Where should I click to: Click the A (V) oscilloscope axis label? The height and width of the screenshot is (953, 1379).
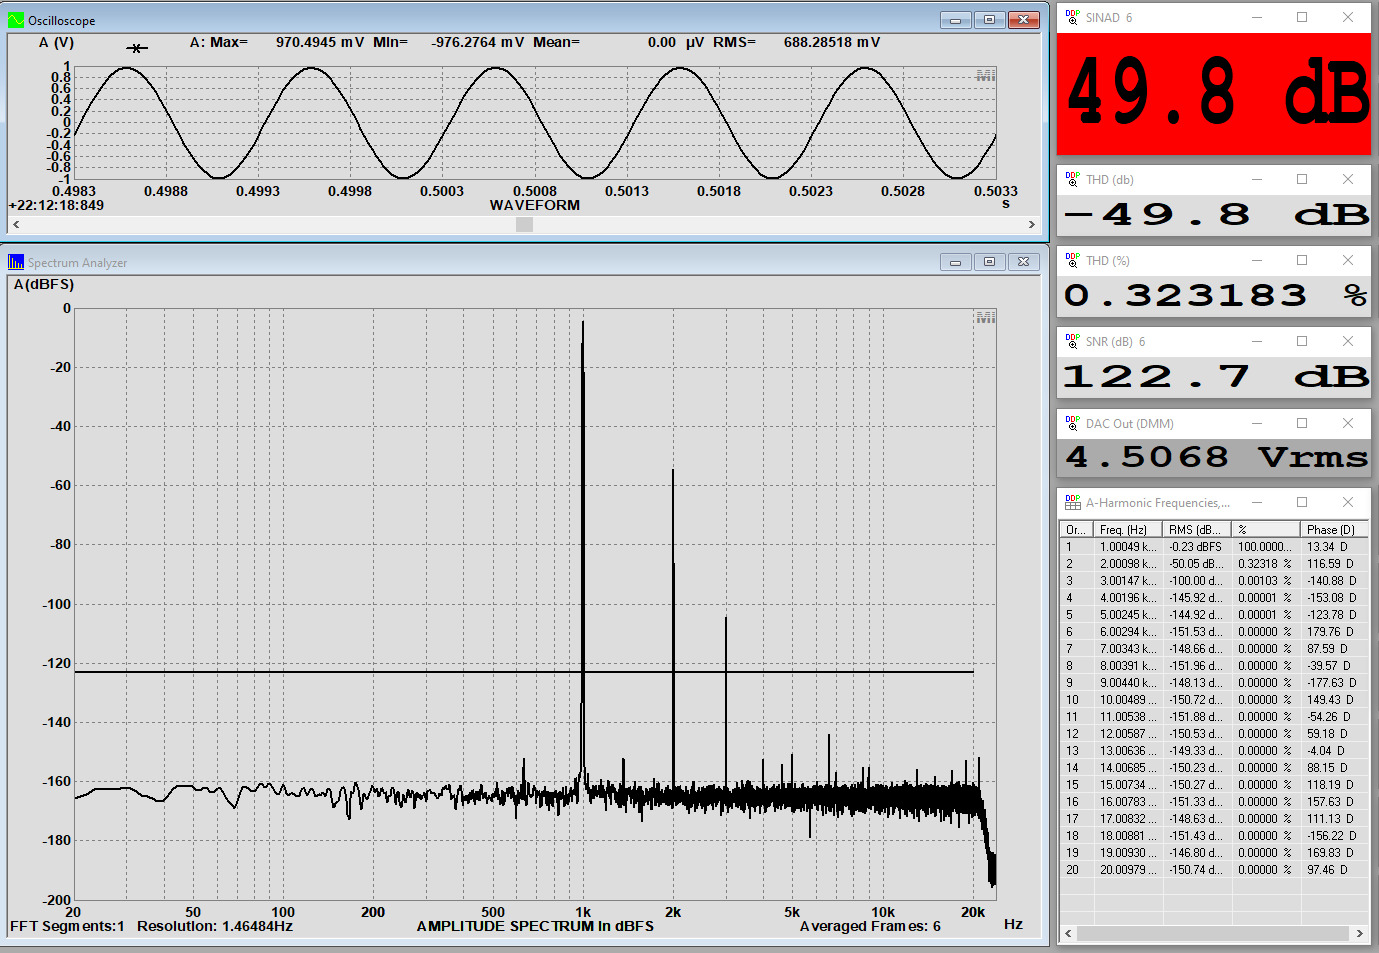coord(56,42)
